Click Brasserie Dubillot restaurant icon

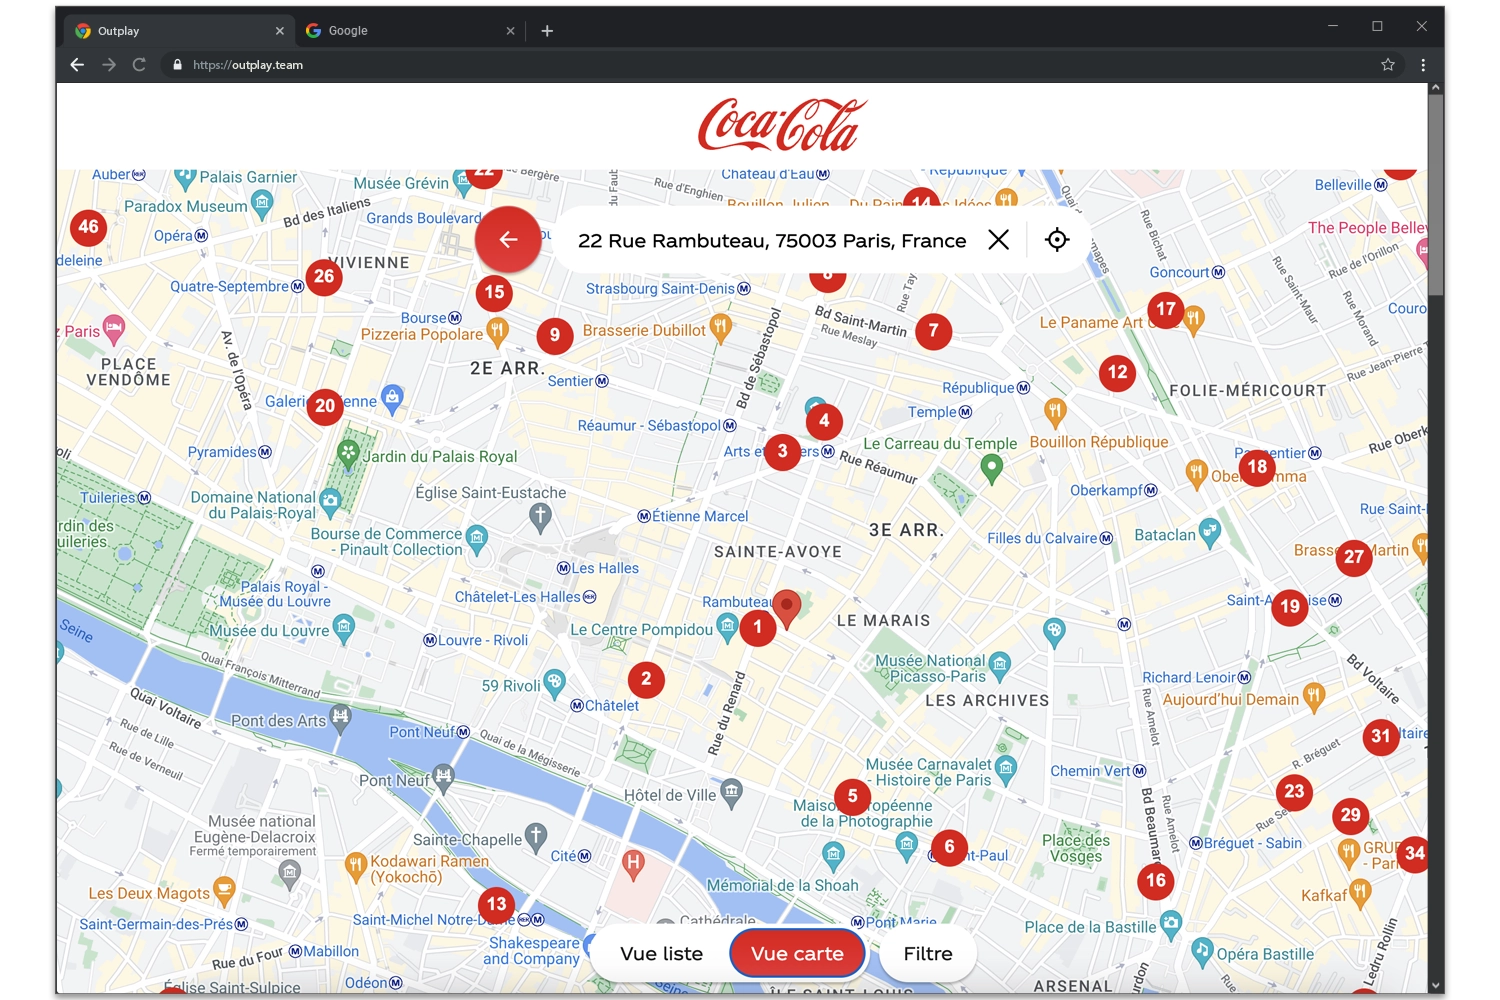(720, 328)
